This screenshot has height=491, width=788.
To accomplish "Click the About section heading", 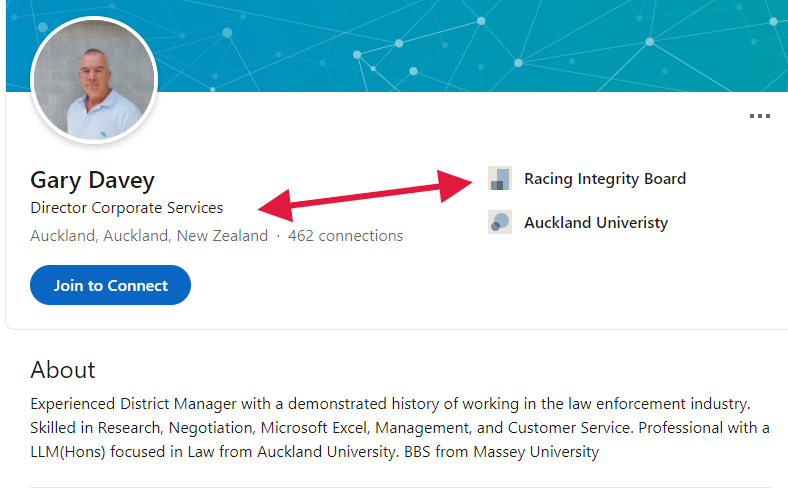I will click(63, 370).
